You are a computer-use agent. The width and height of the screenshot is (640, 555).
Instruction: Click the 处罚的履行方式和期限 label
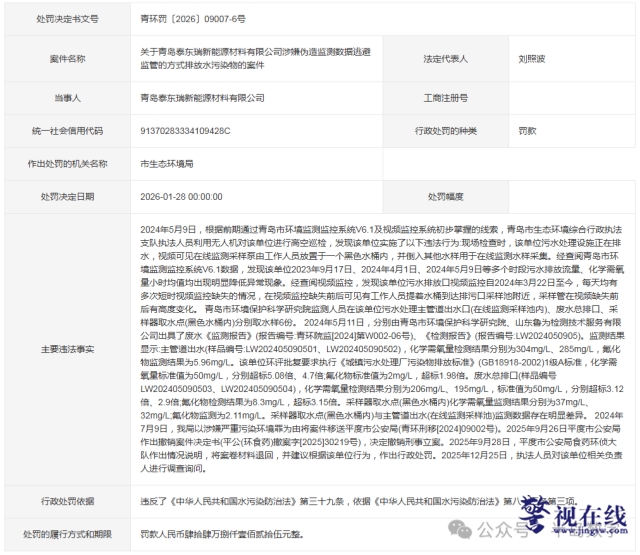point(67,534)
